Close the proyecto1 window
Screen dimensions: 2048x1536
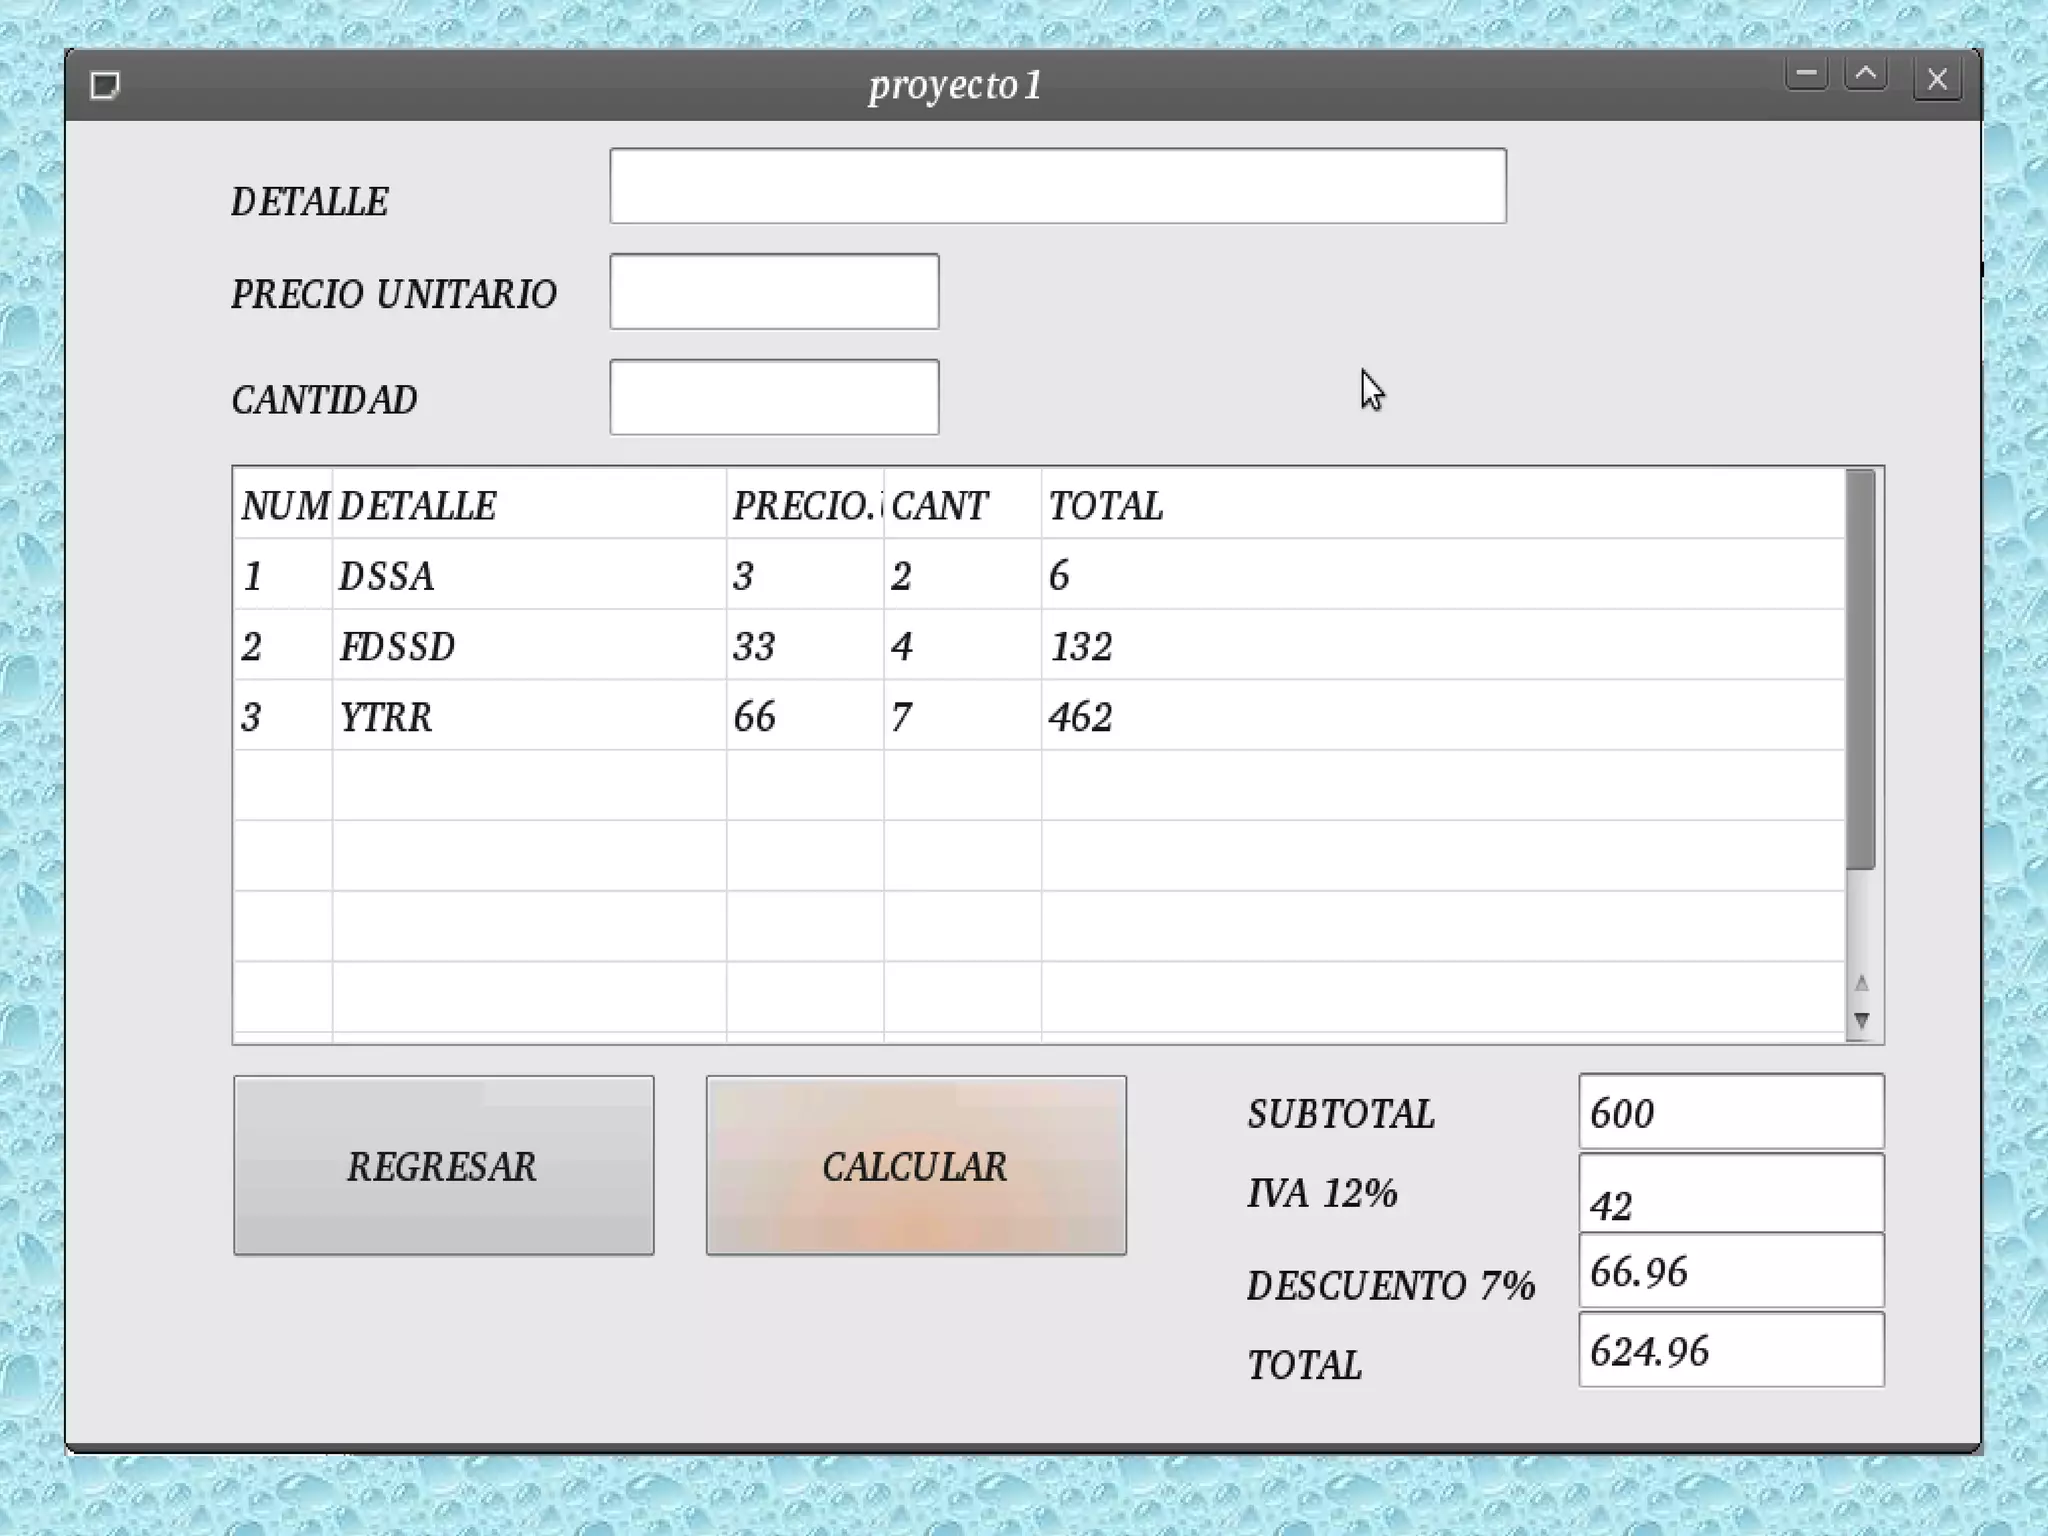(1937, 79)
